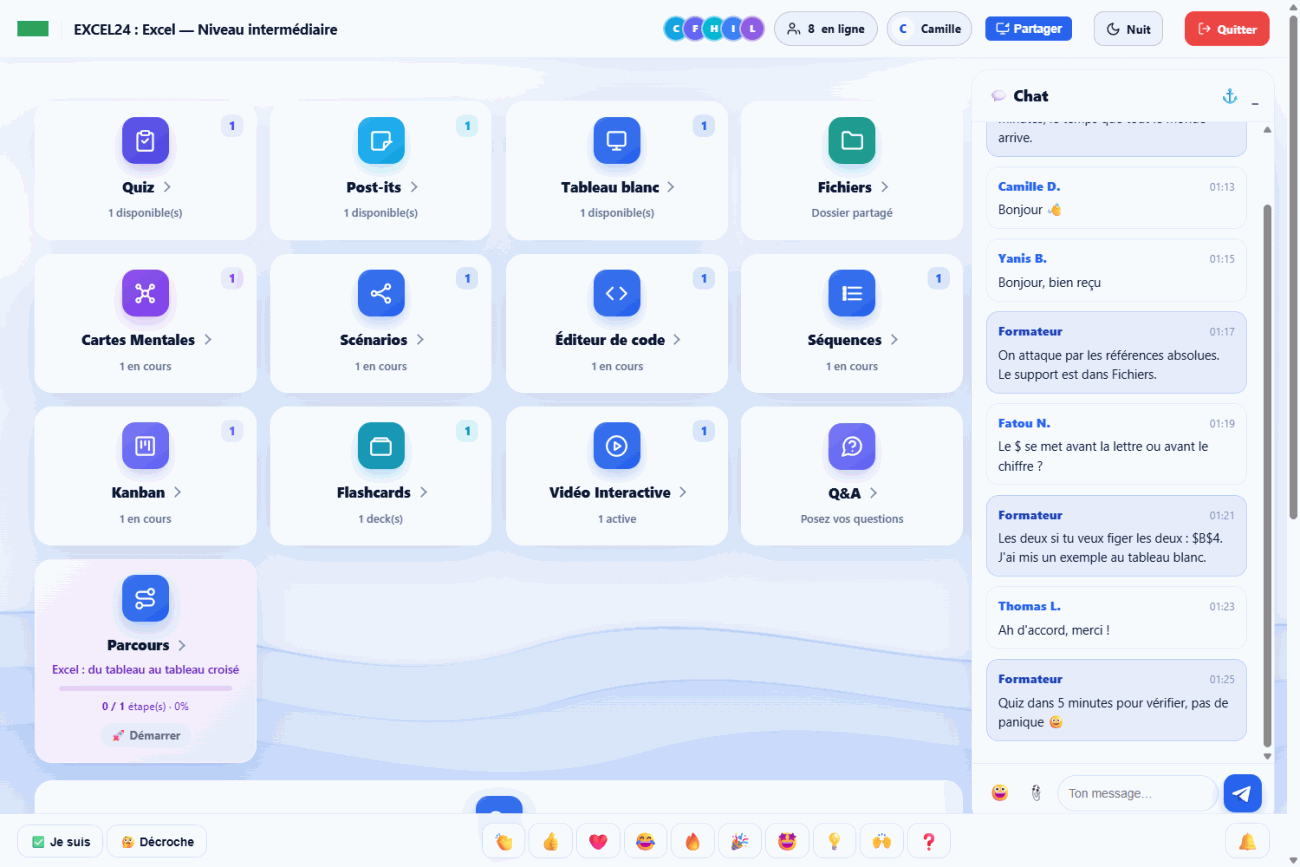Screen dimensions: 1300x867
Task: Send the thumbs up reaction
Action: pos(551,842)
